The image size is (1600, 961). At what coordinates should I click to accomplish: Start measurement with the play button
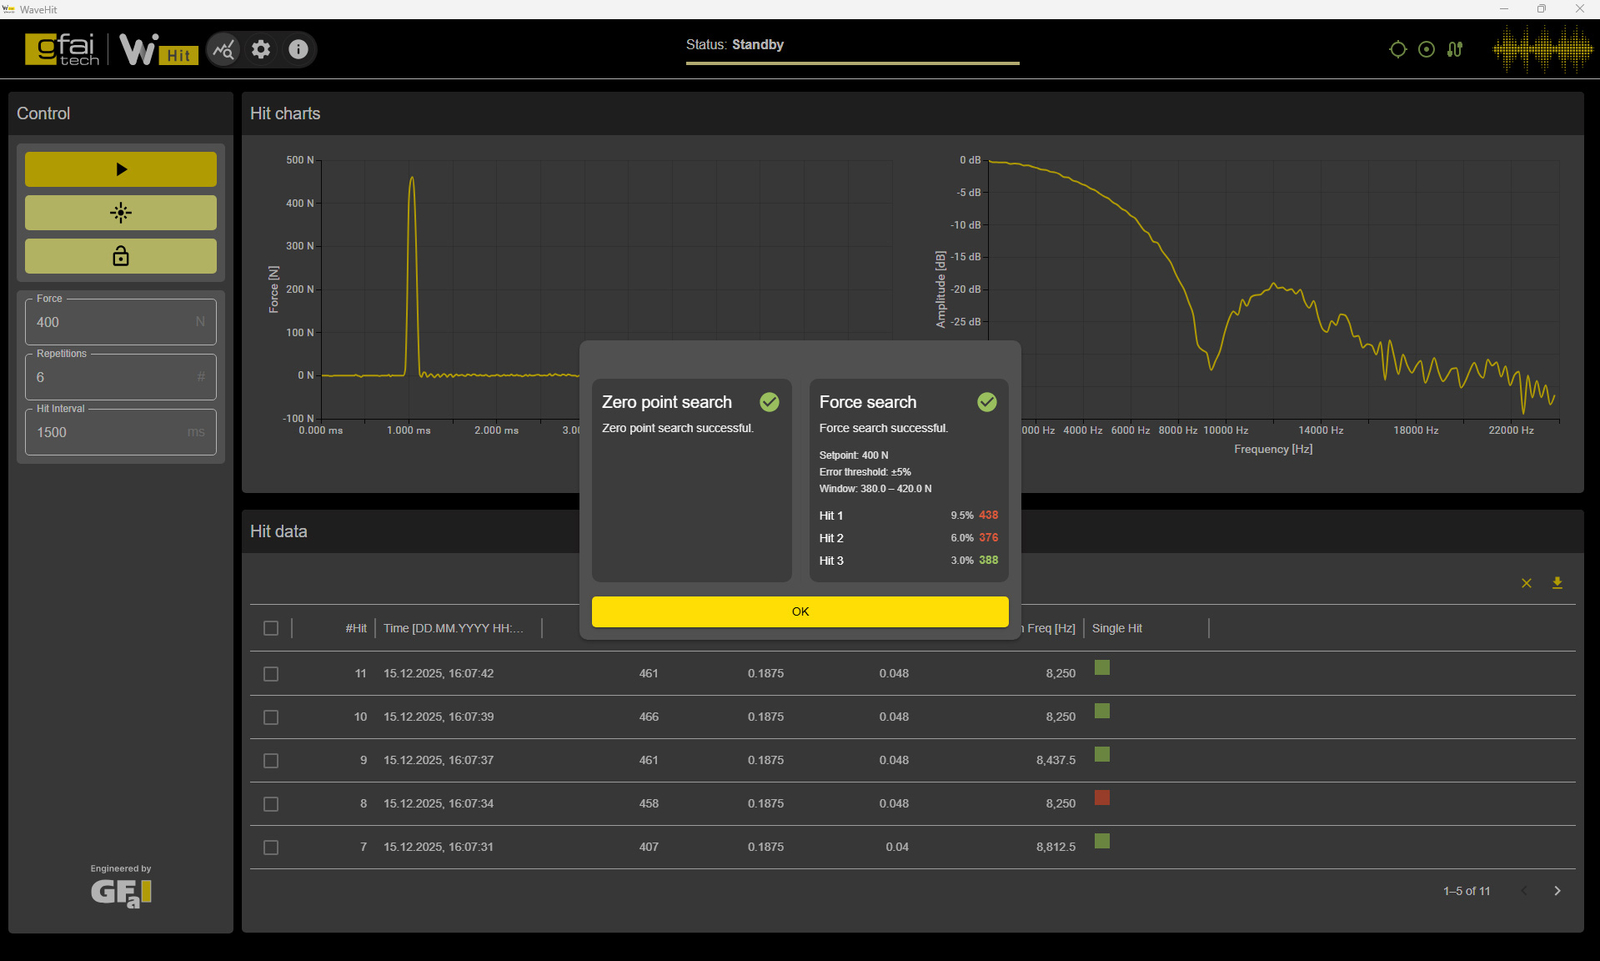121,169
